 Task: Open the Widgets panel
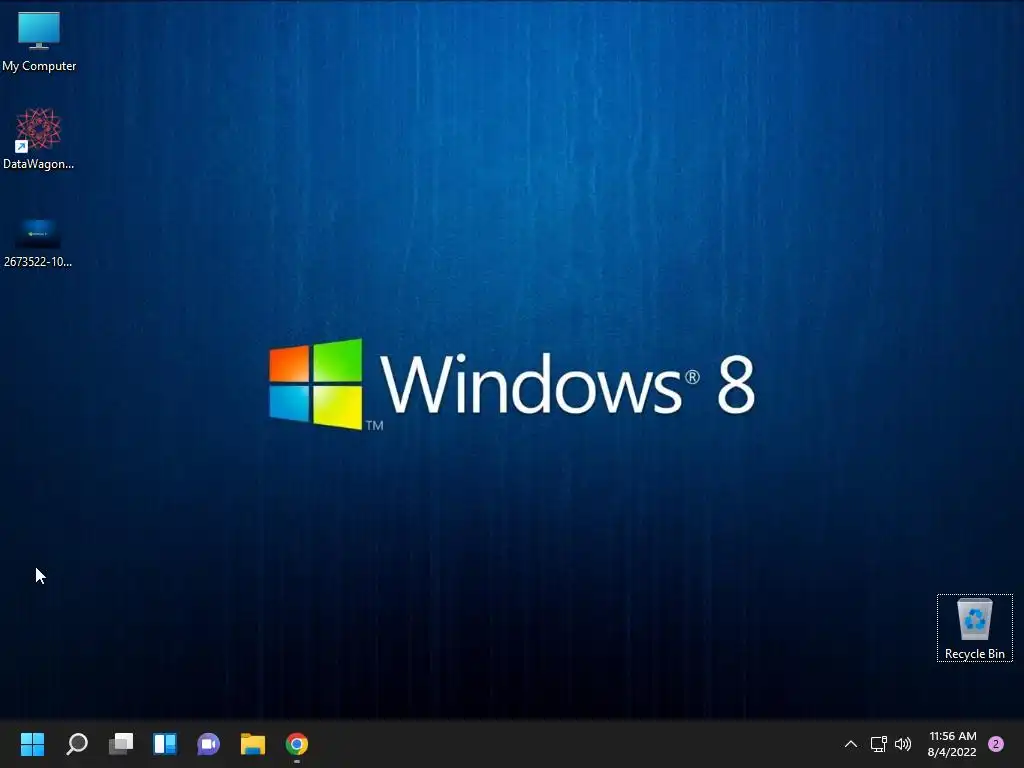pyautogui.click(x=165, y=744)
